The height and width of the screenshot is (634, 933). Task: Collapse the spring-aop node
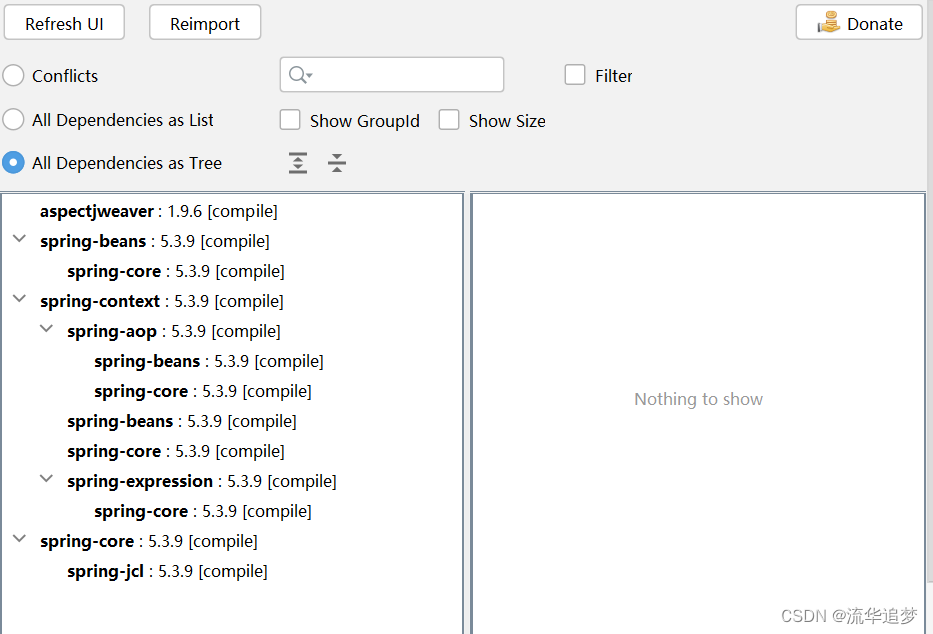click(46, 329)
